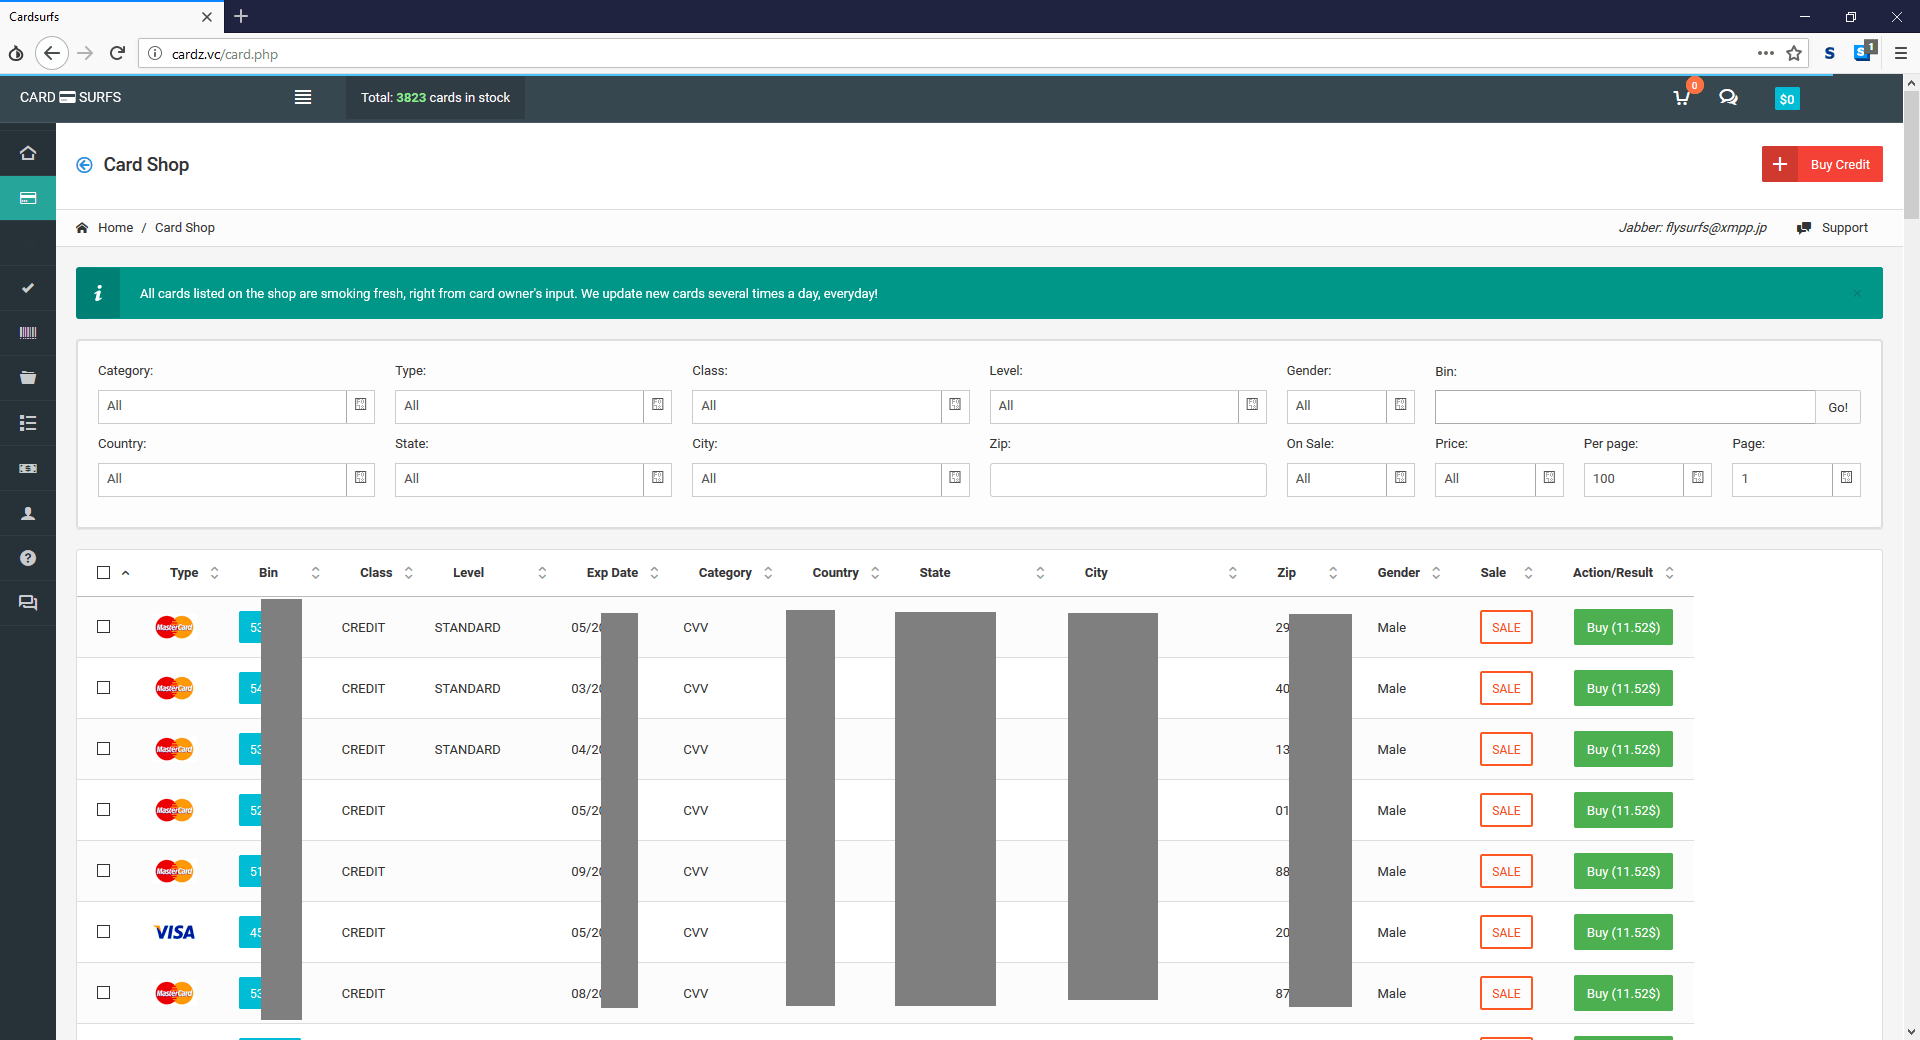Click the folder icon in the sidebar
The height and width of the screenshot is (1040, 1920).
(x=27, y=377)
